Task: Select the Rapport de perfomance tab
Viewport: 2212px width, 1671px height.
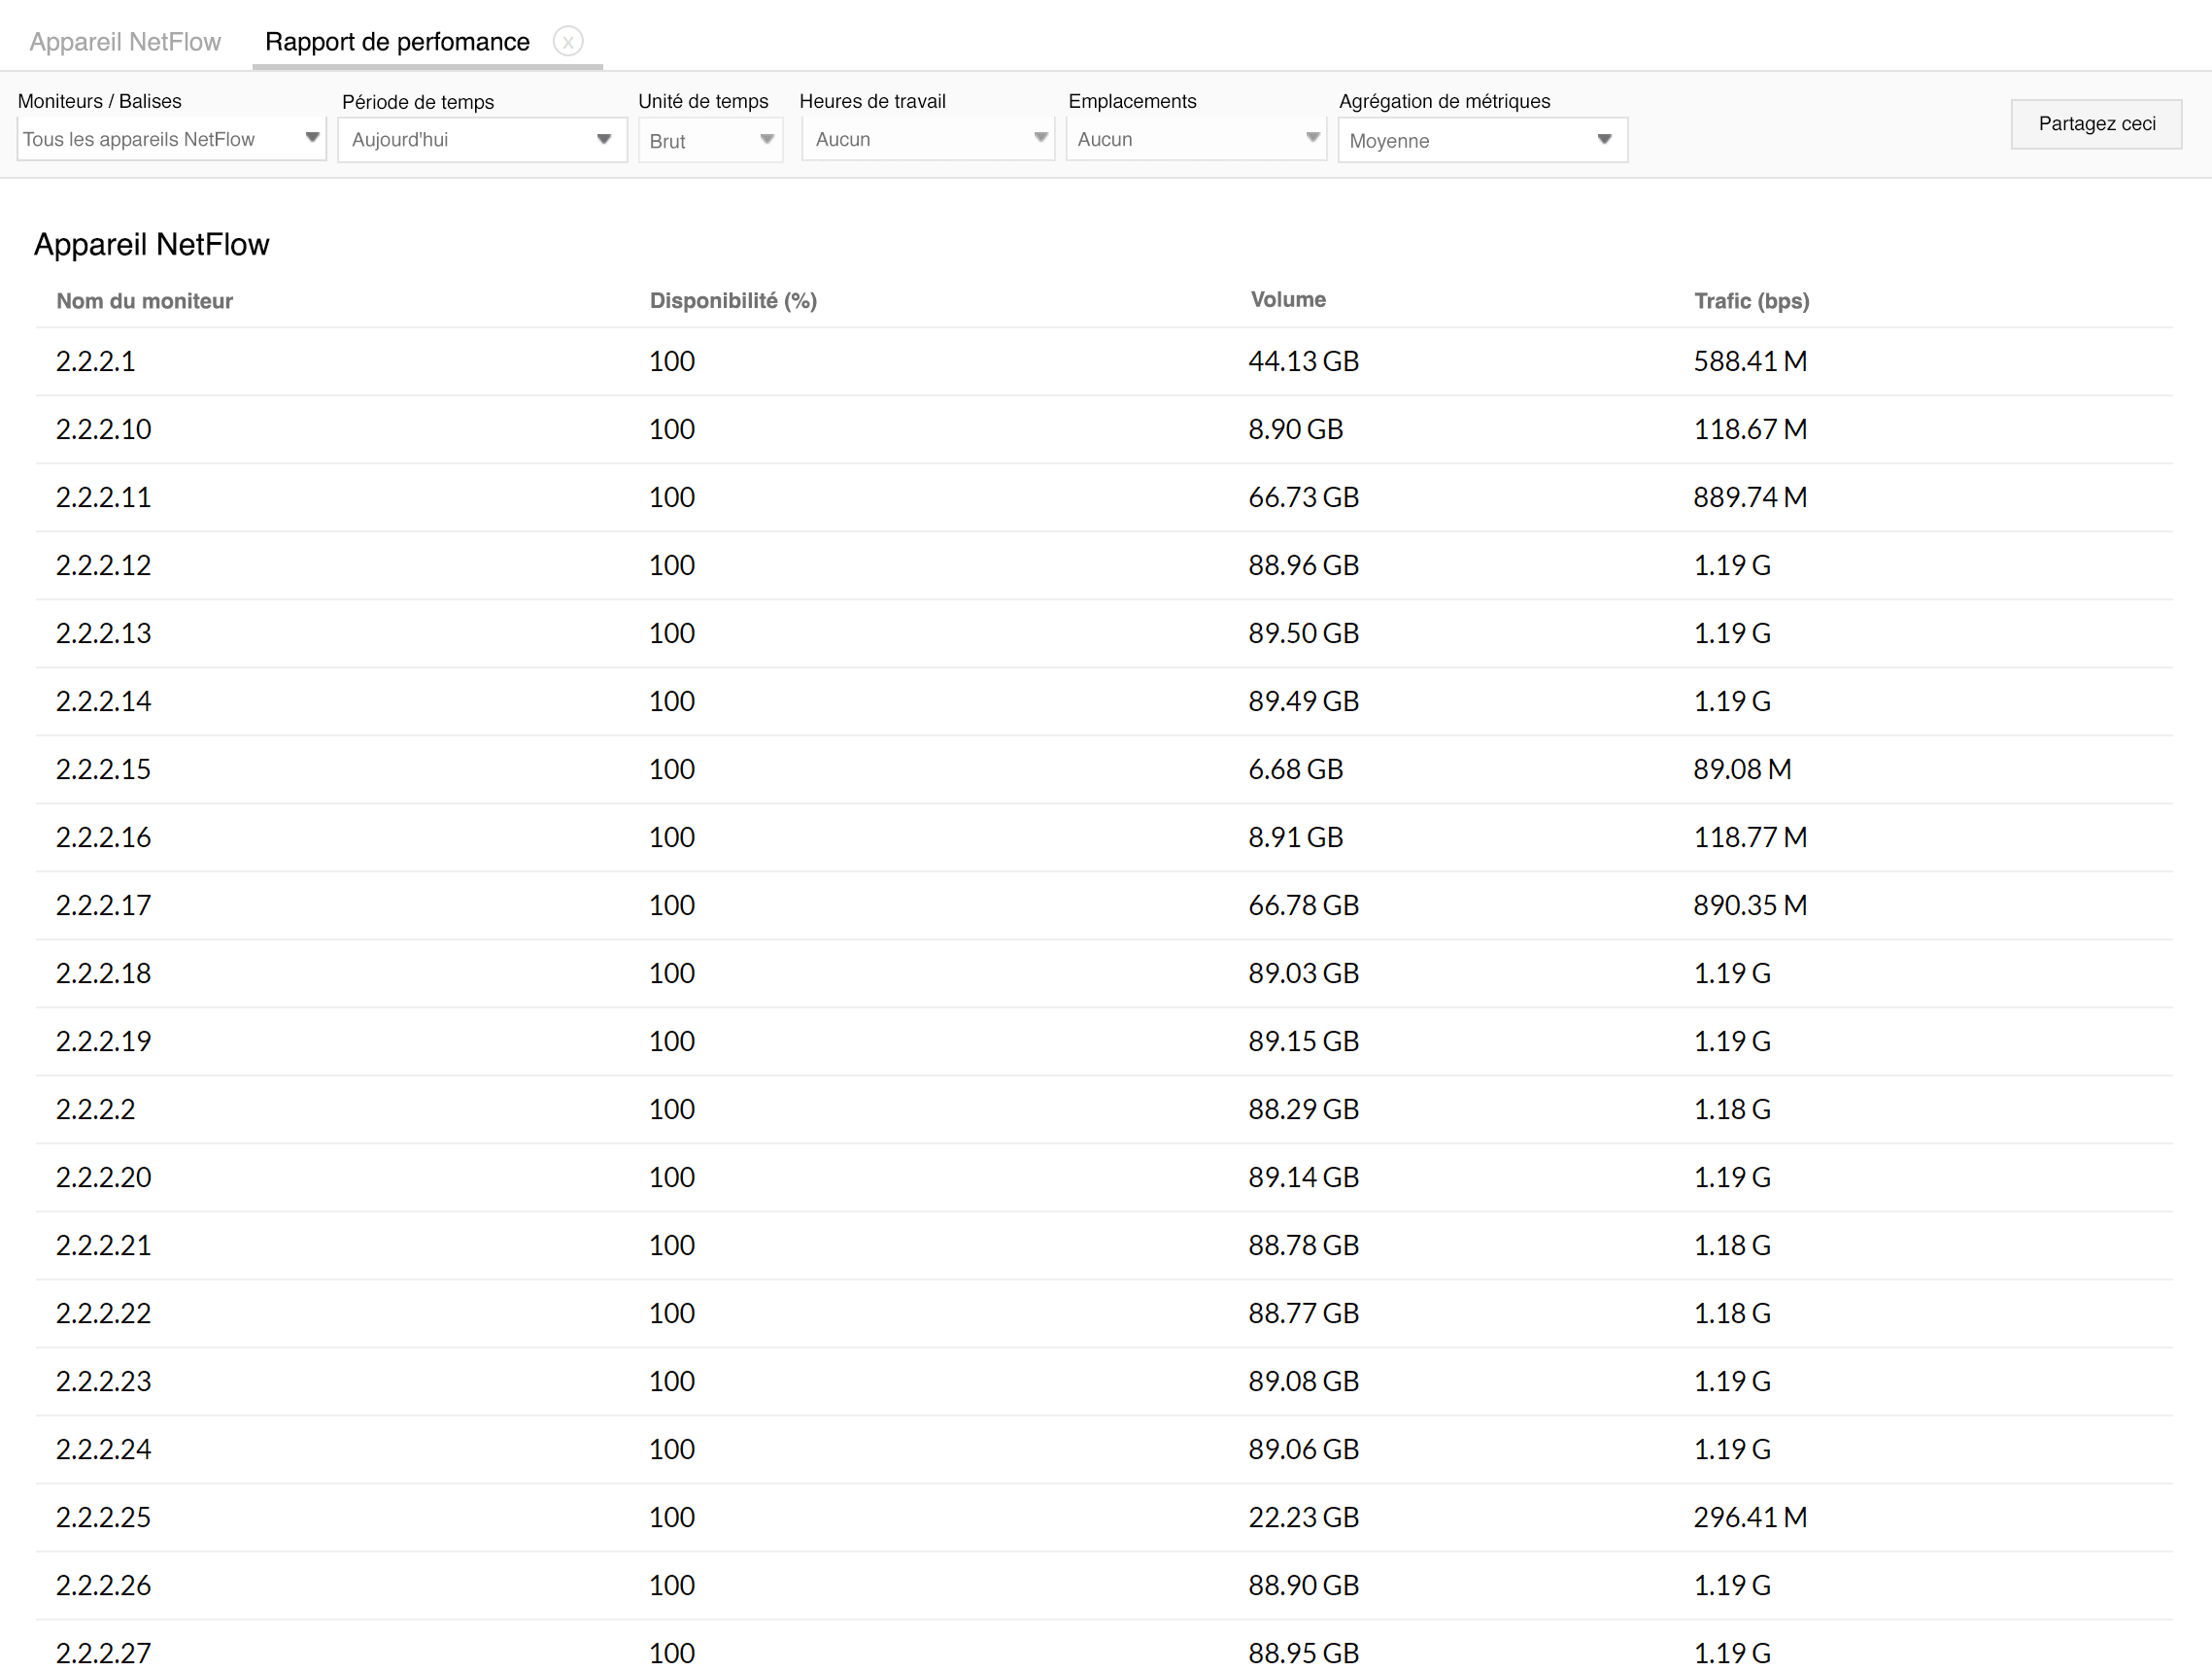Action: coord(396,42)
